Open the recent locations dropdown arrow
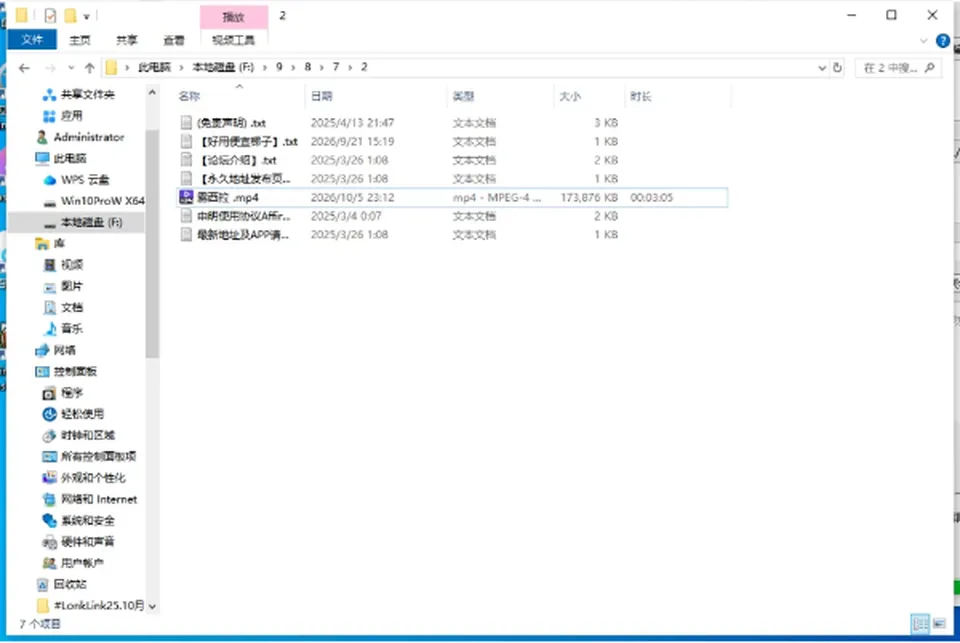 pos(71,68)
